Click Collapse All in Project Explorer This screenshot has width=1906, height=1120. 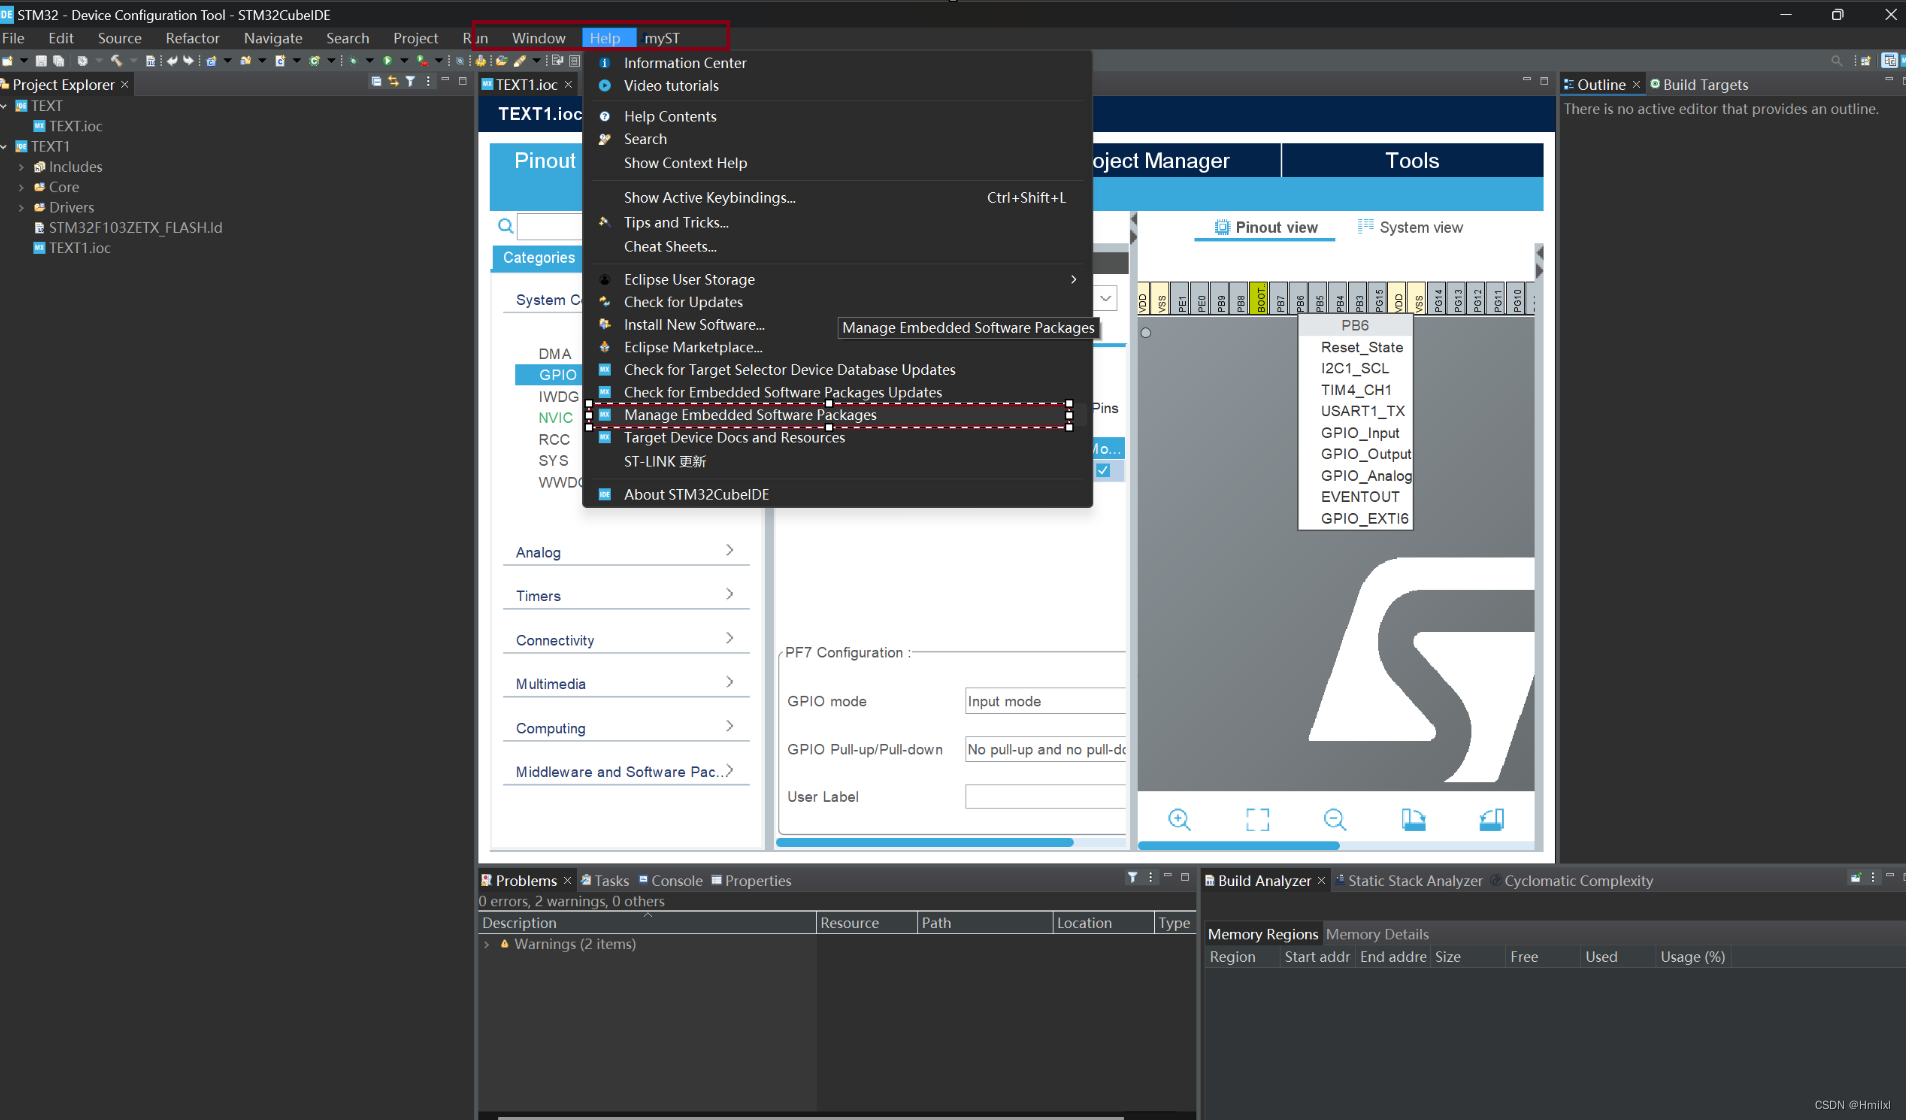376,81
